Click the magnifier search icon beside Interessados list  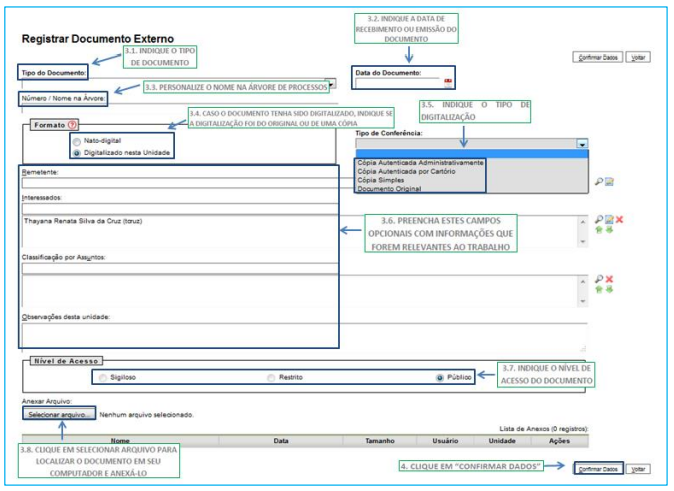(598, 218)
